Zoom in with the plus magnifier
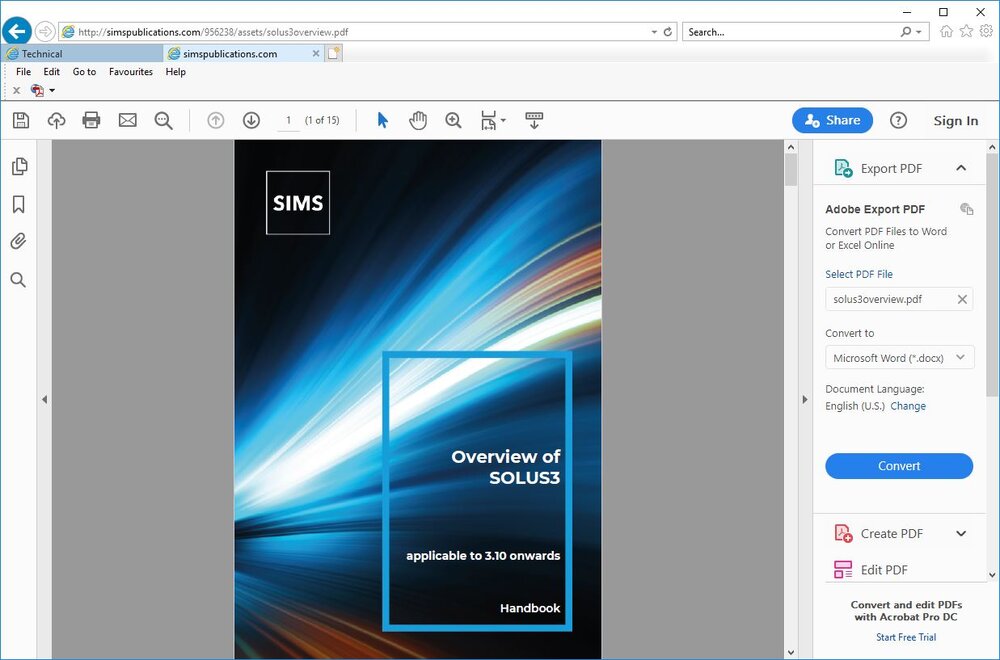 coord(453,120)
